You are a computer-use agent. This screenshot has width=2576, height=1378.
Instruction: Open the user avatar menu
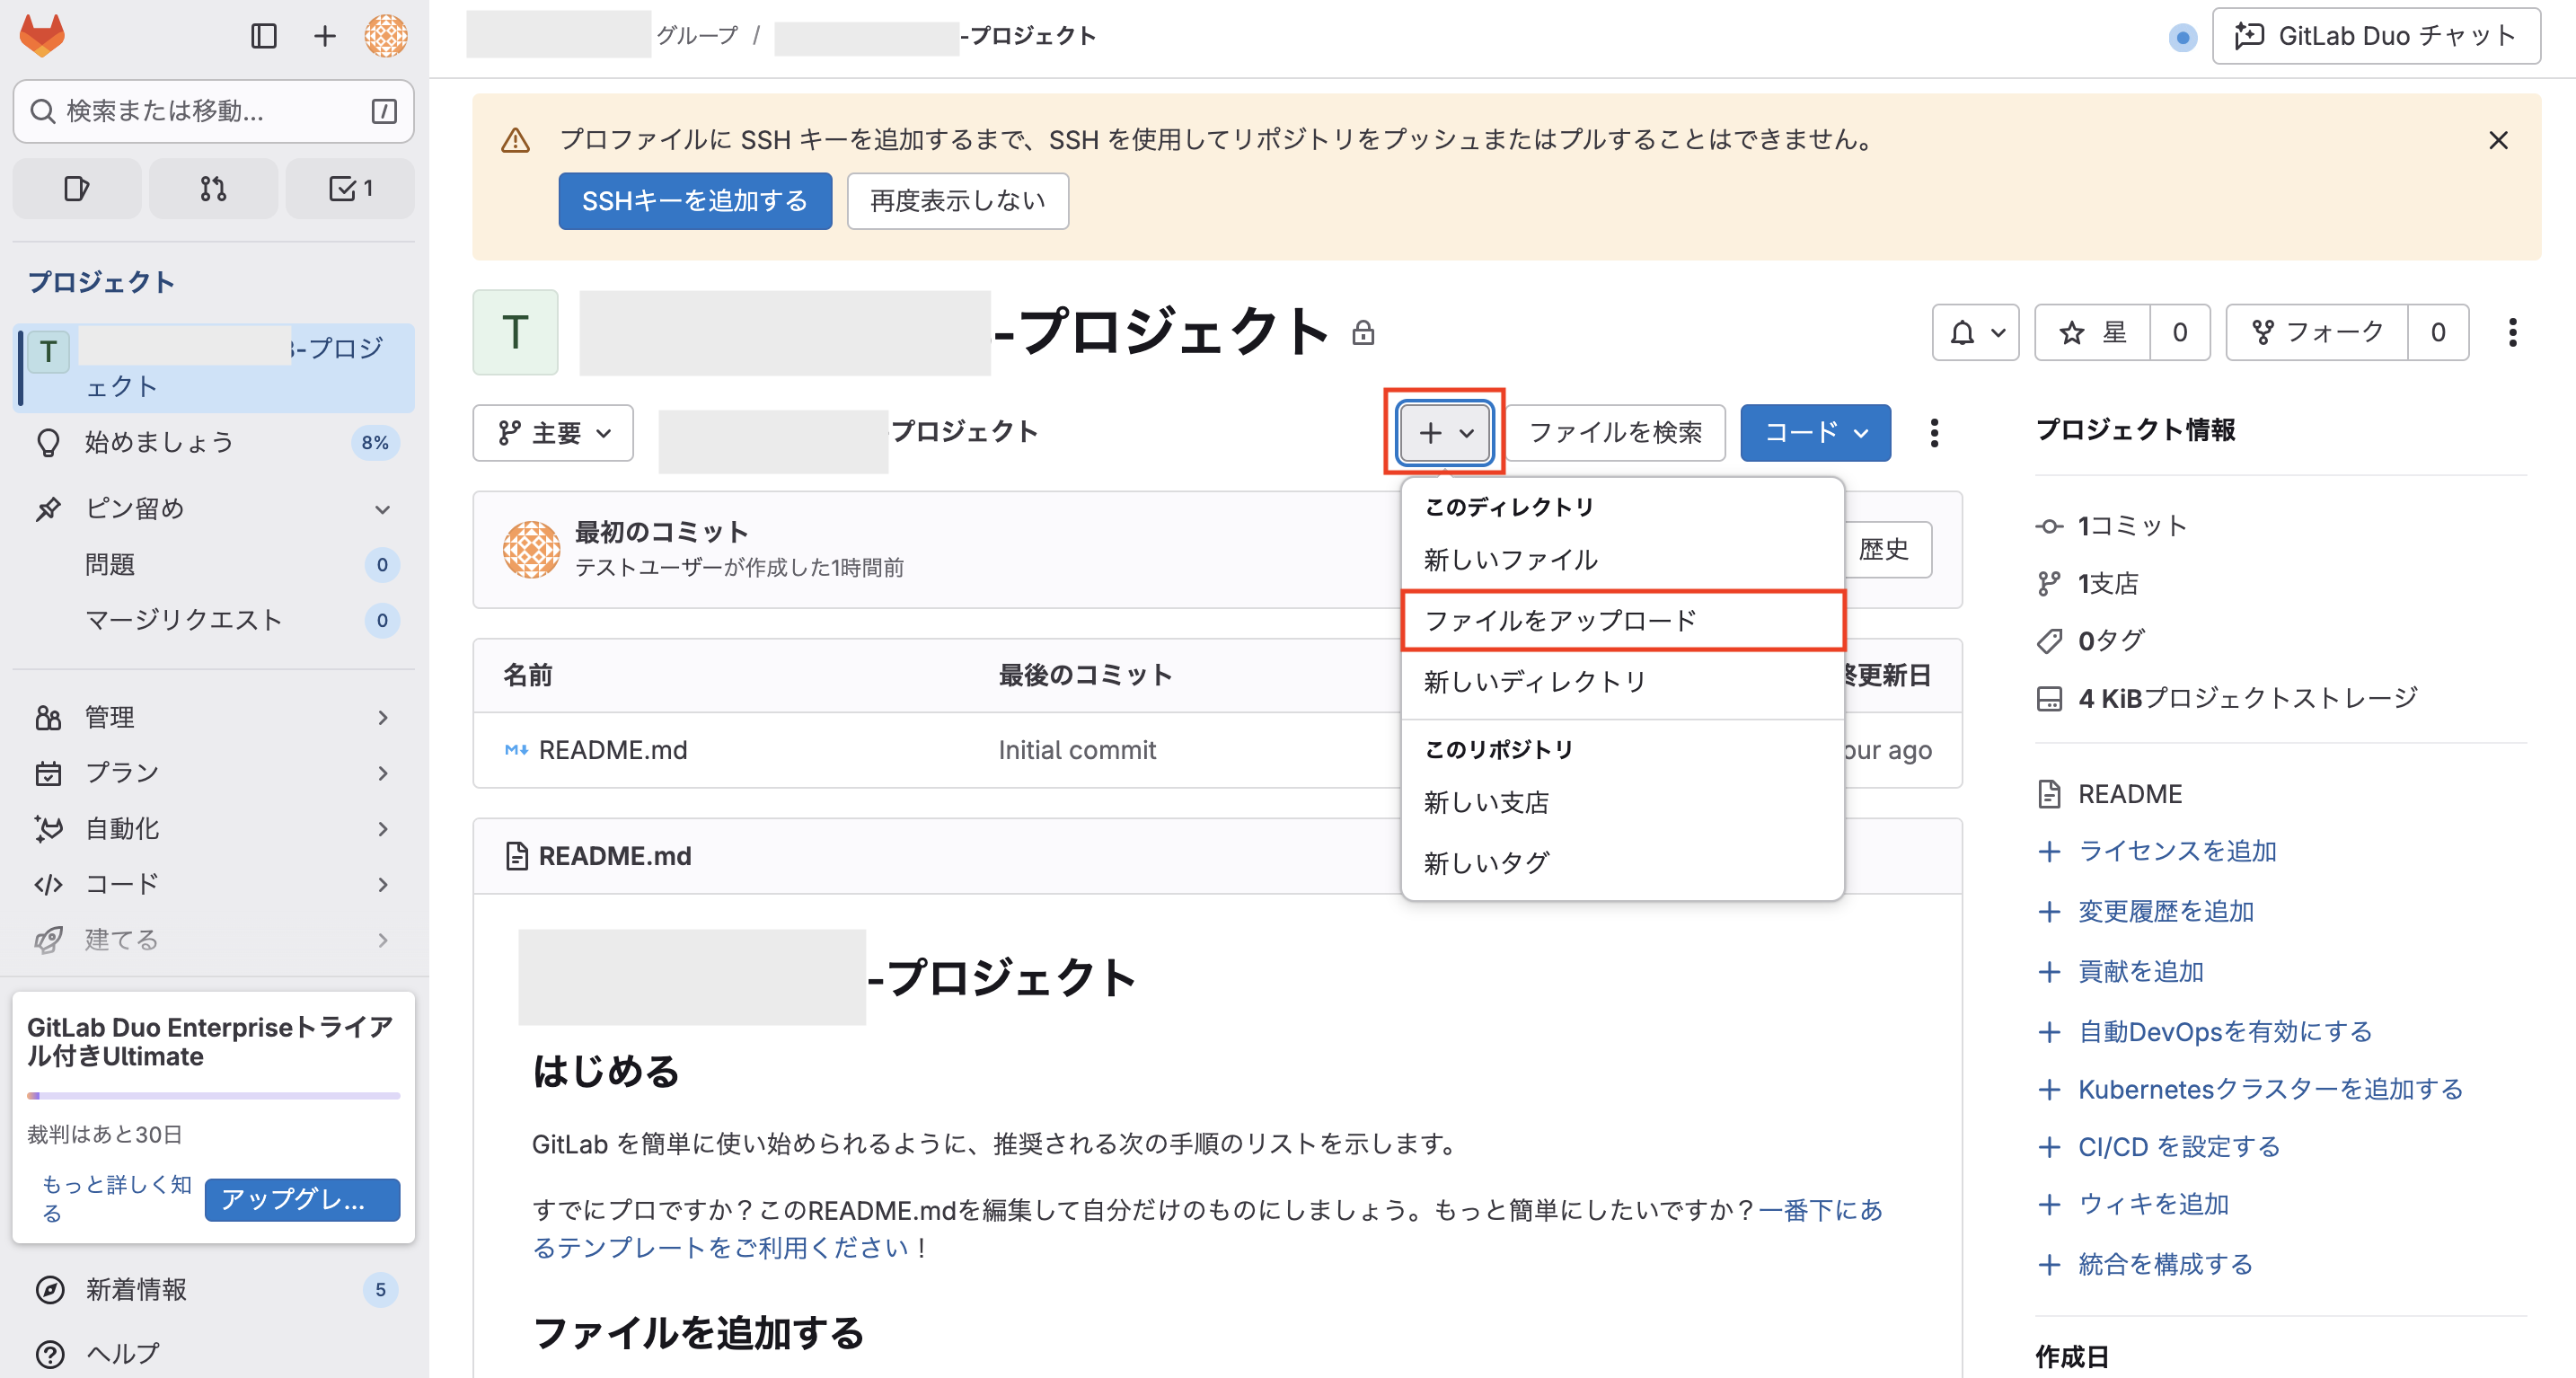[x=386, y=36]
